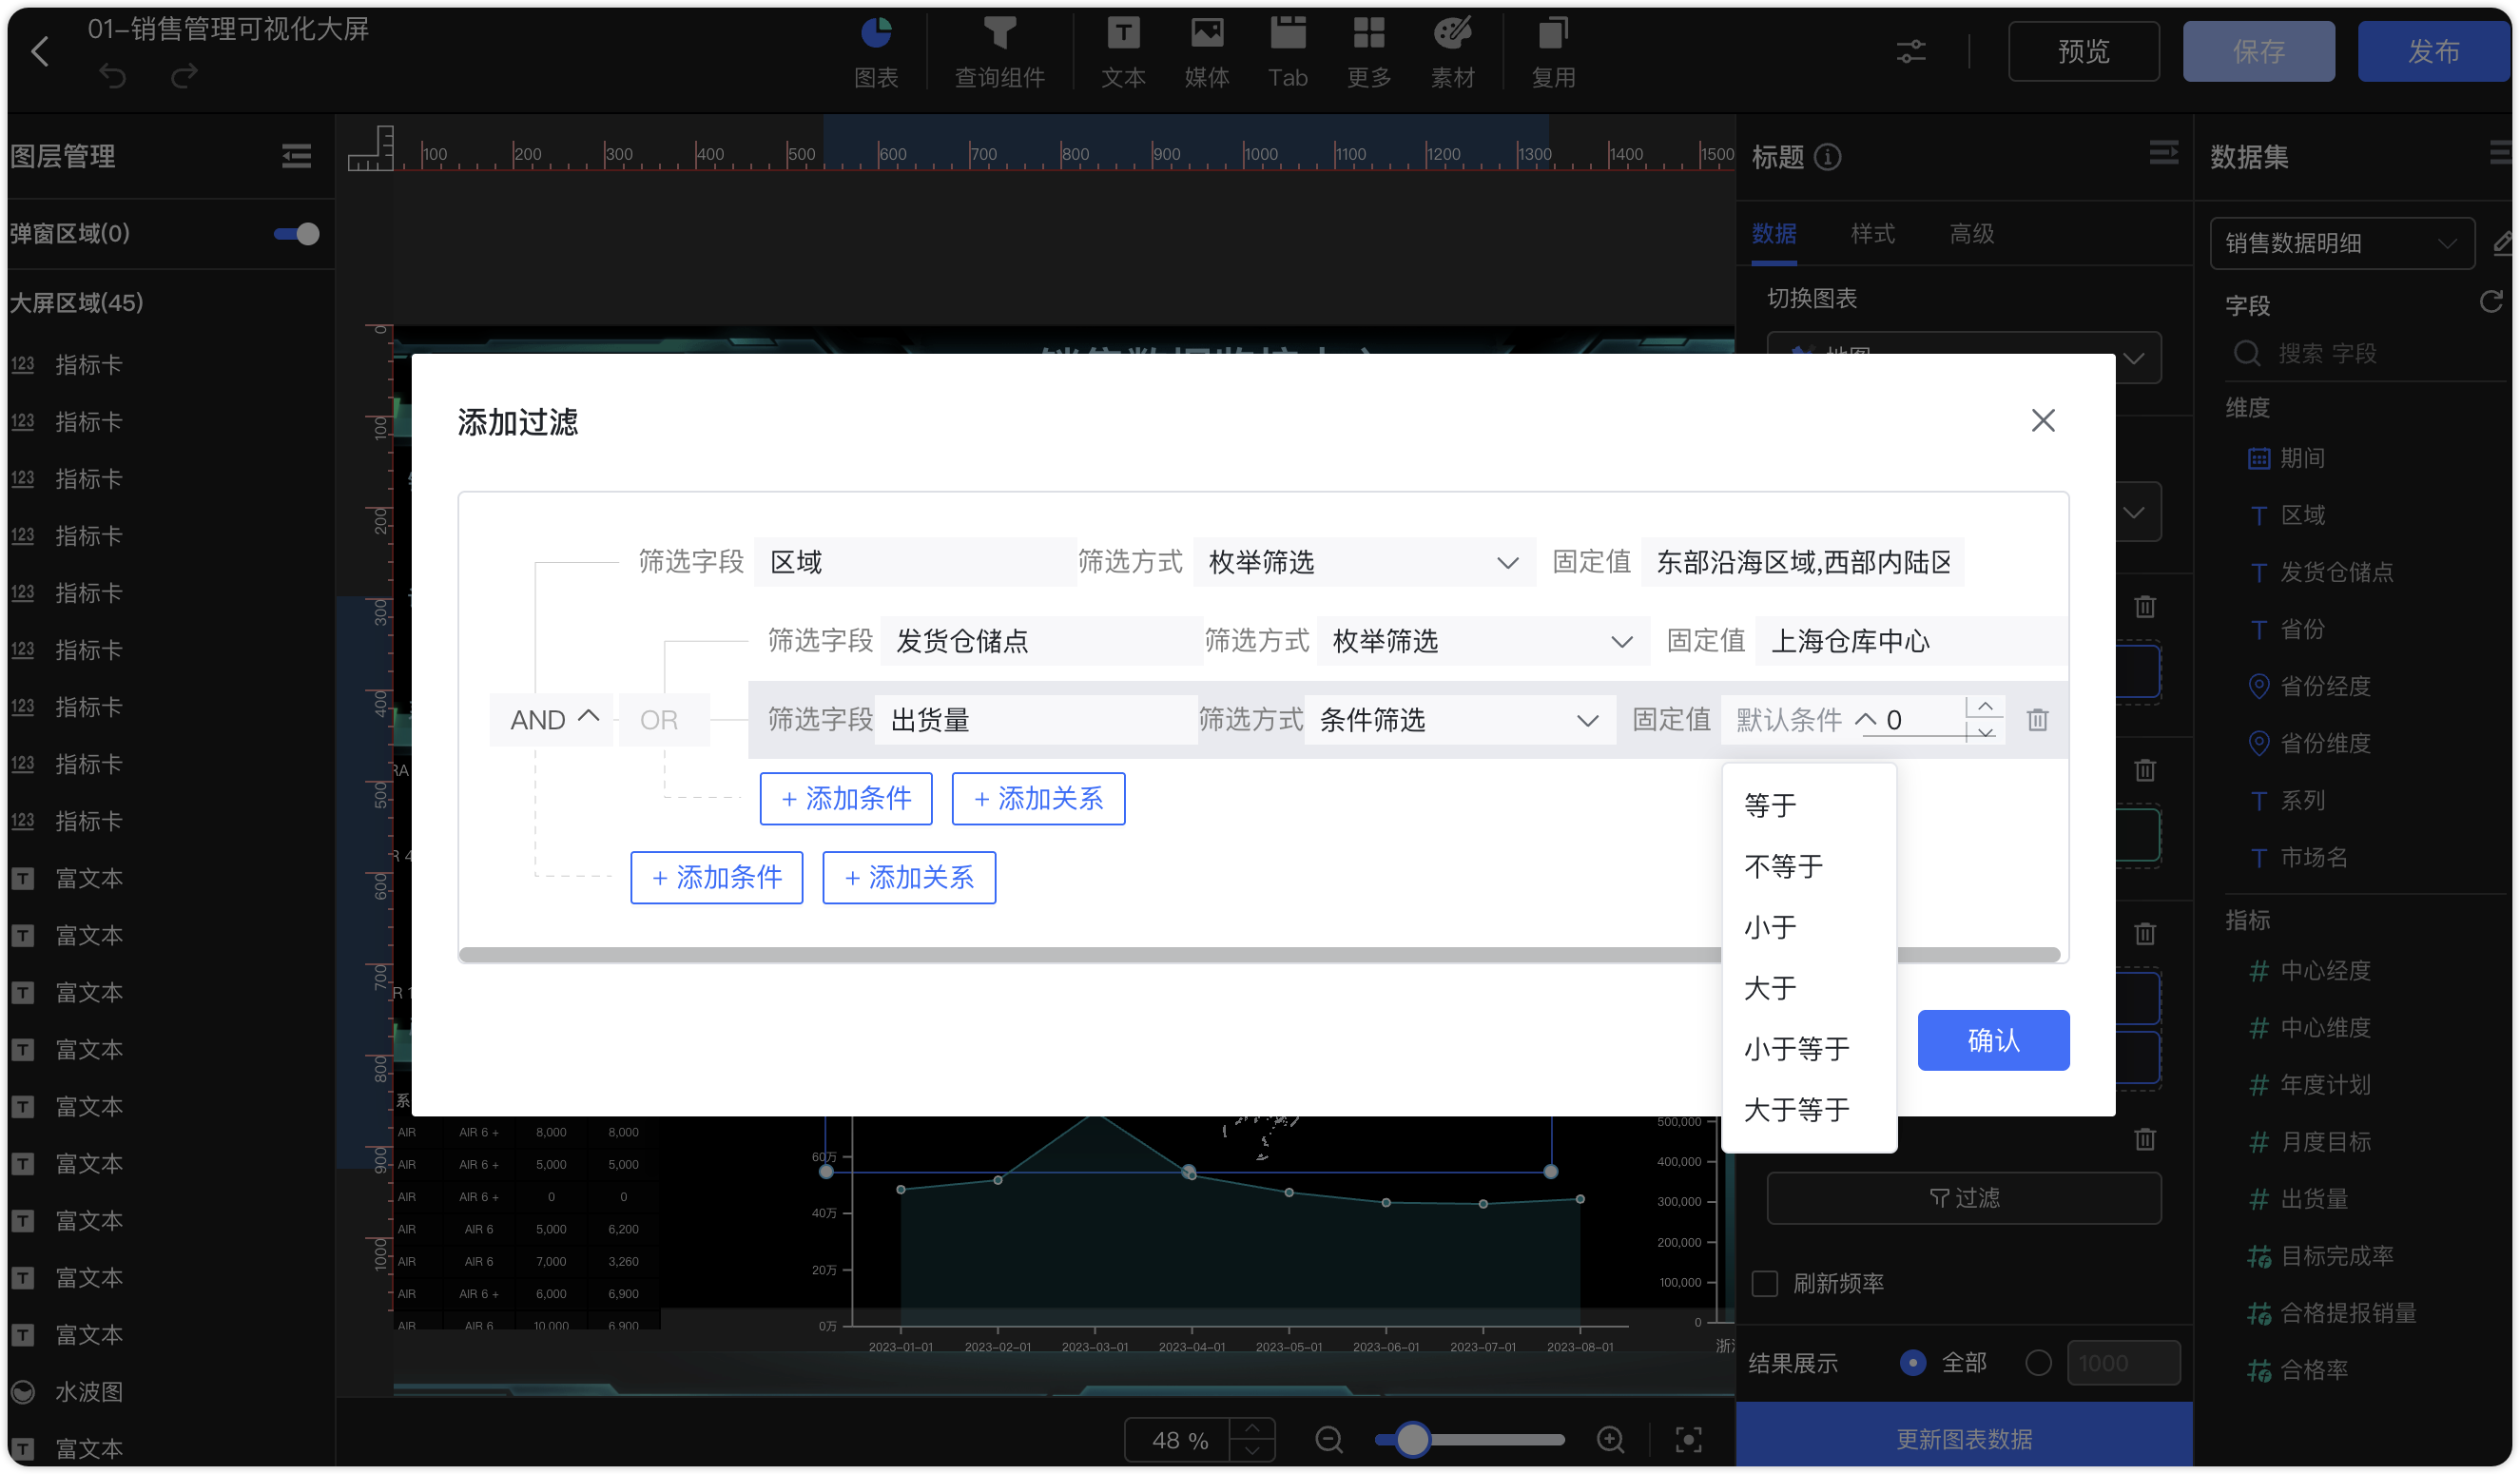The height and width of the screenshot is (1474, 2520).
Task: Switch to the 数据 tab
Action: pos(1773,234)
